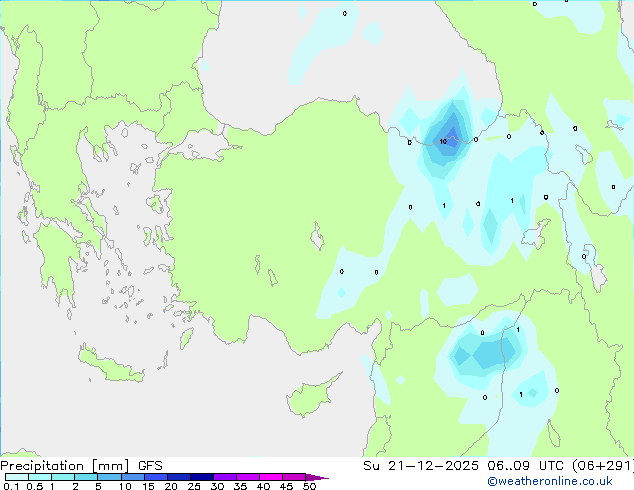Screen dimensions: 634x490
Task: Click the "20" legend scale label
Action: point(171,486)
